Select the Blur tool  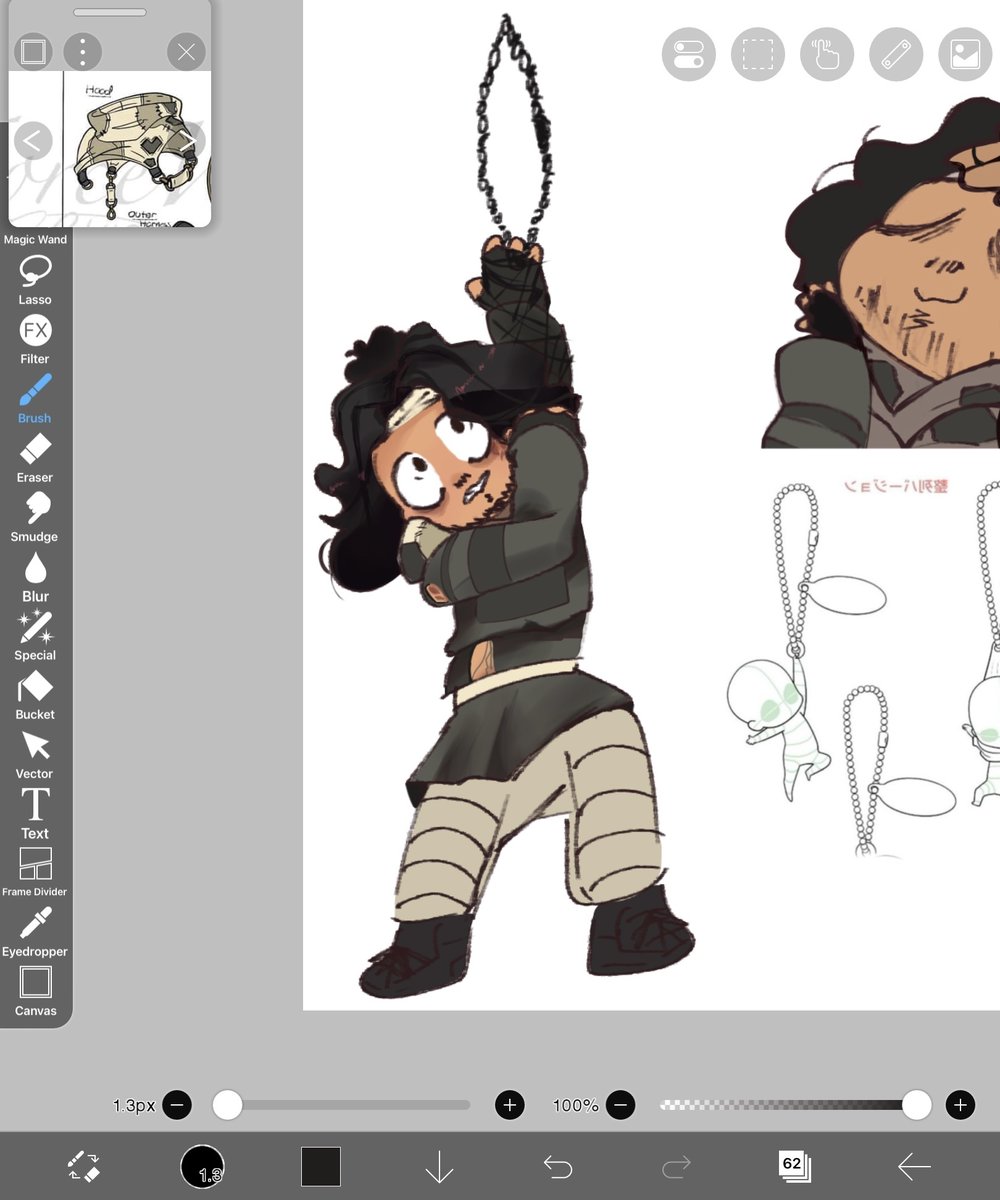(x=35, y=576)
